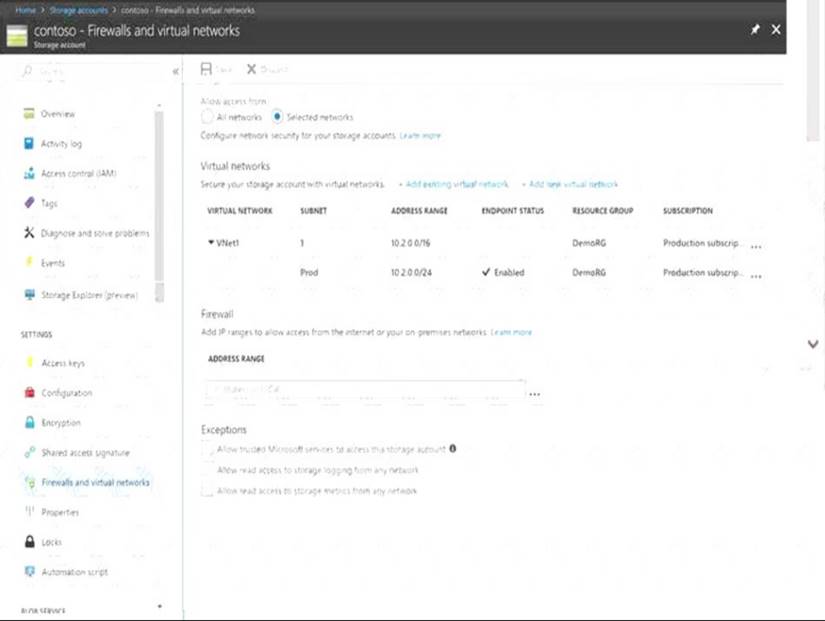Open ellipsis menu for firewall address range
The width and height of the screenshot is (825, 621).
(535, 394)
